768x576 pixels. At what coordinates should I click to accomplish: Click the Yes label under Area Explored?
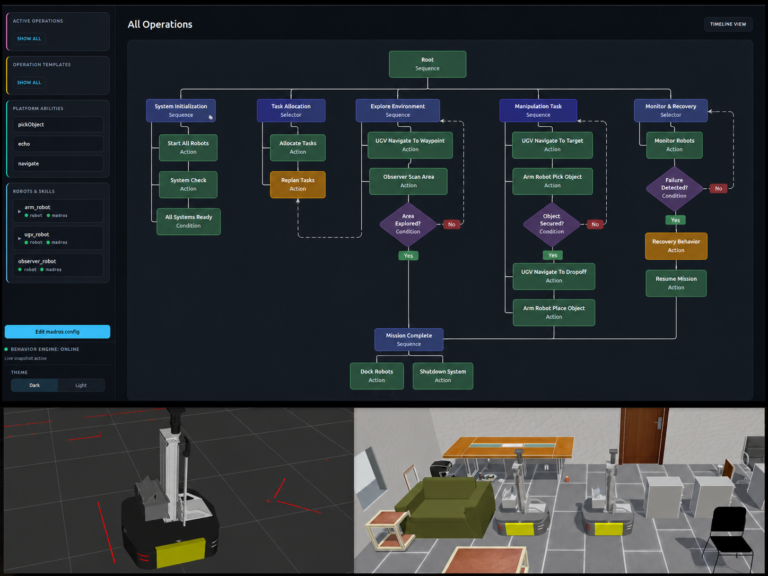408,256
